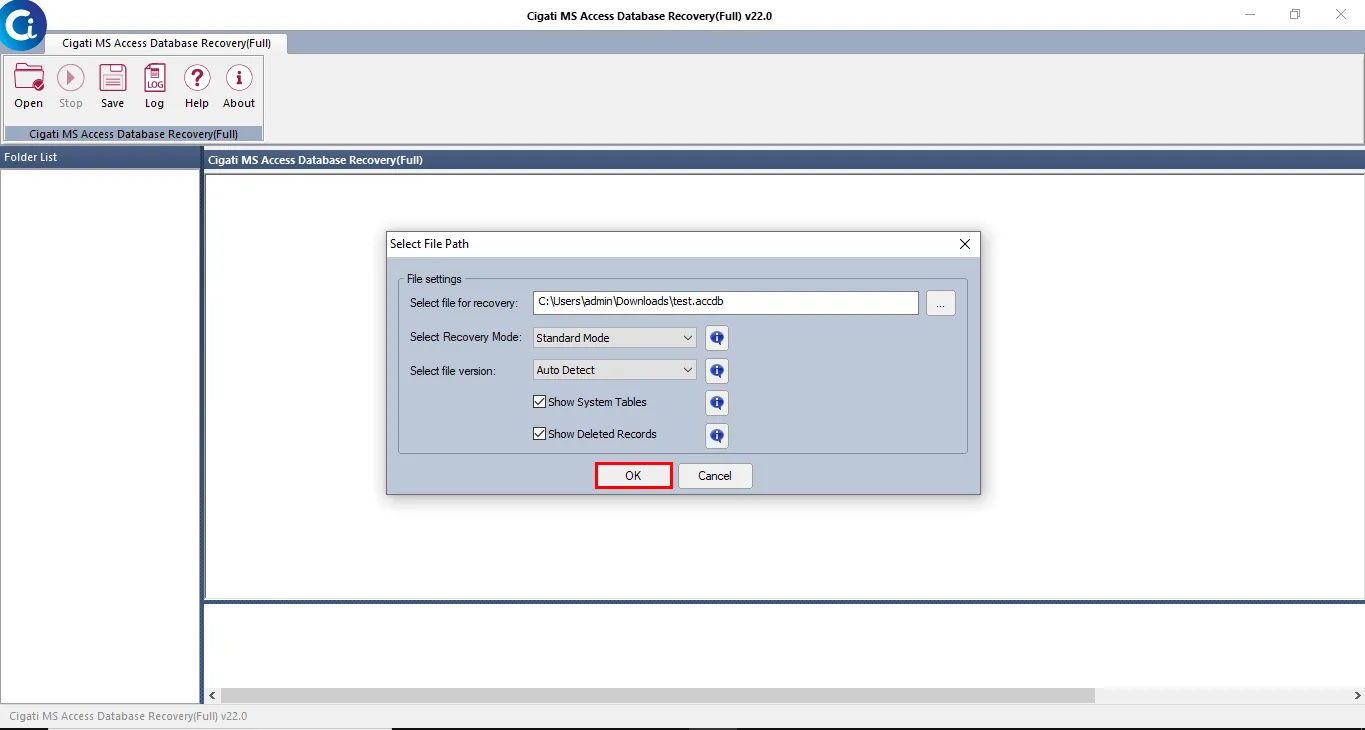Minimize the application window
This screenshot has height=730, width=1365.
pos(1250,14)
